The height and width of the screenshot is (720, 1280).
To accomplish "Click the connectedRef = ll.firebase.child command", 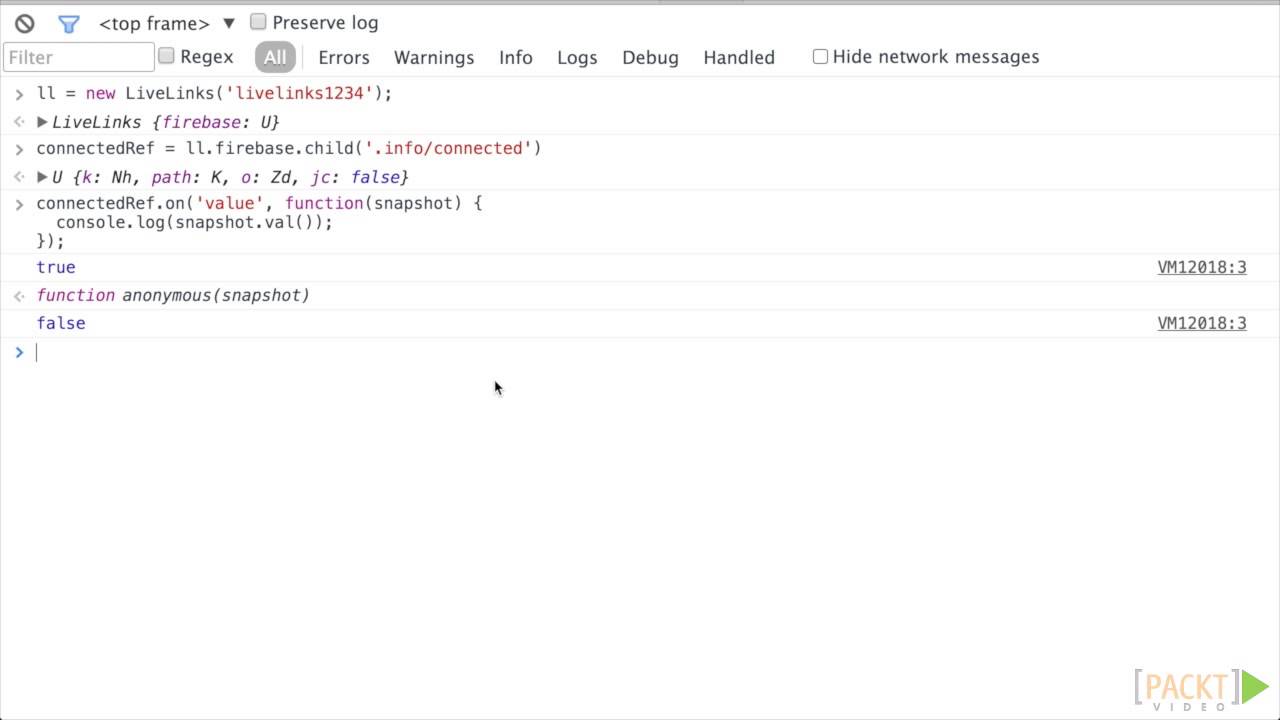I will pyautogui.click(x=289, y=148).
